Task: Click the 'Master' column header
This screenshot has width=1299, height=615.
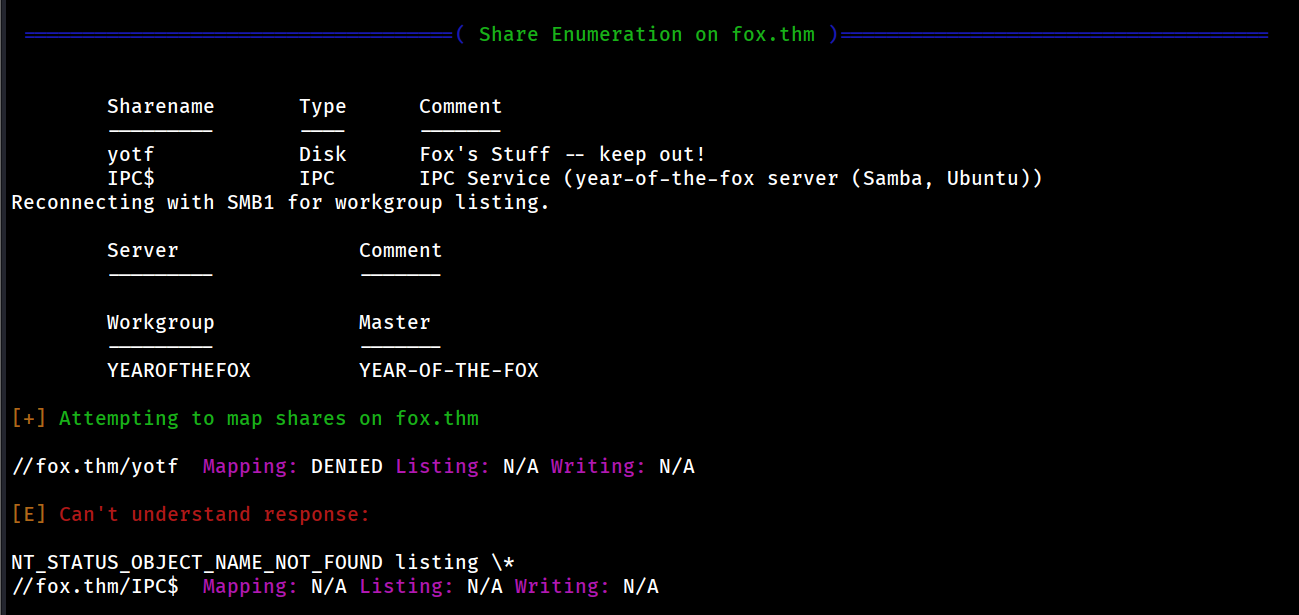Action: pos(394,323)
